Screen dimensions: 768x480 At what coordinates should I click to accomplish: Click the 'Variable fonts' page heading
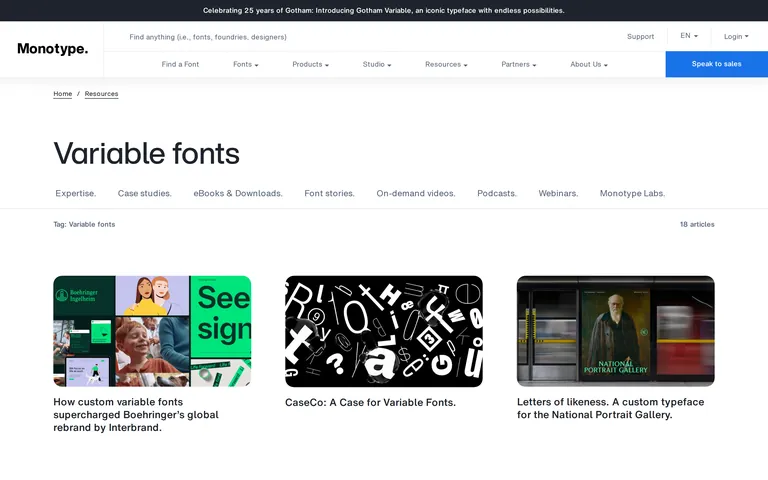coord(146,153)
